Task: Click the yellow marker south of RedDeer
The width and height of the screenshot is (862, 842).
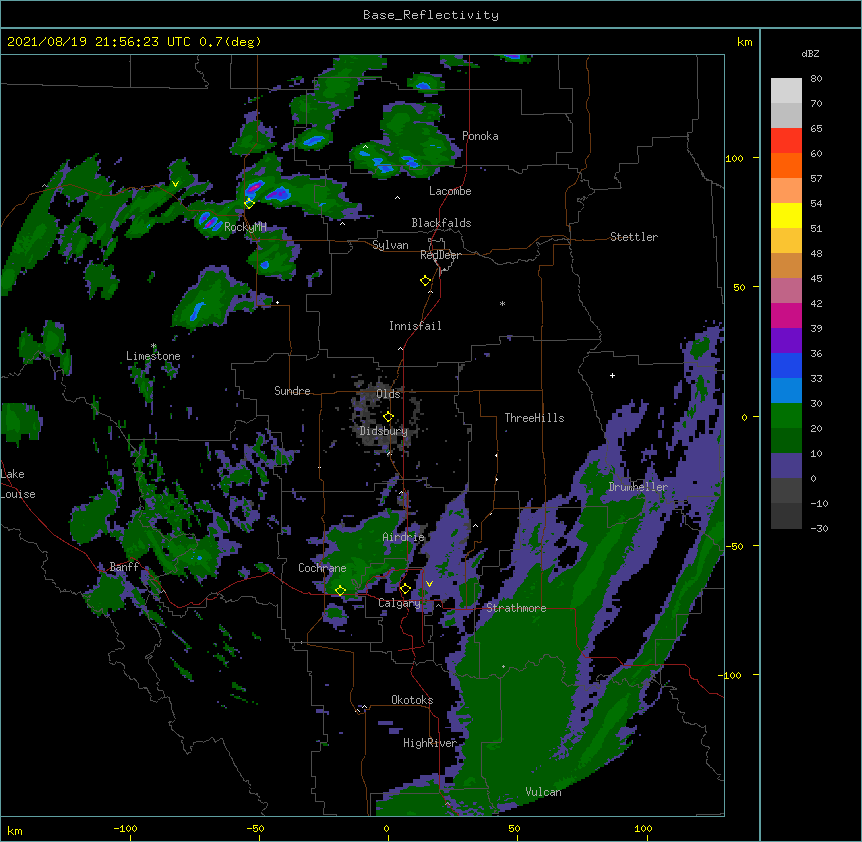Action: pyautogui.click(x=426, y=281)
